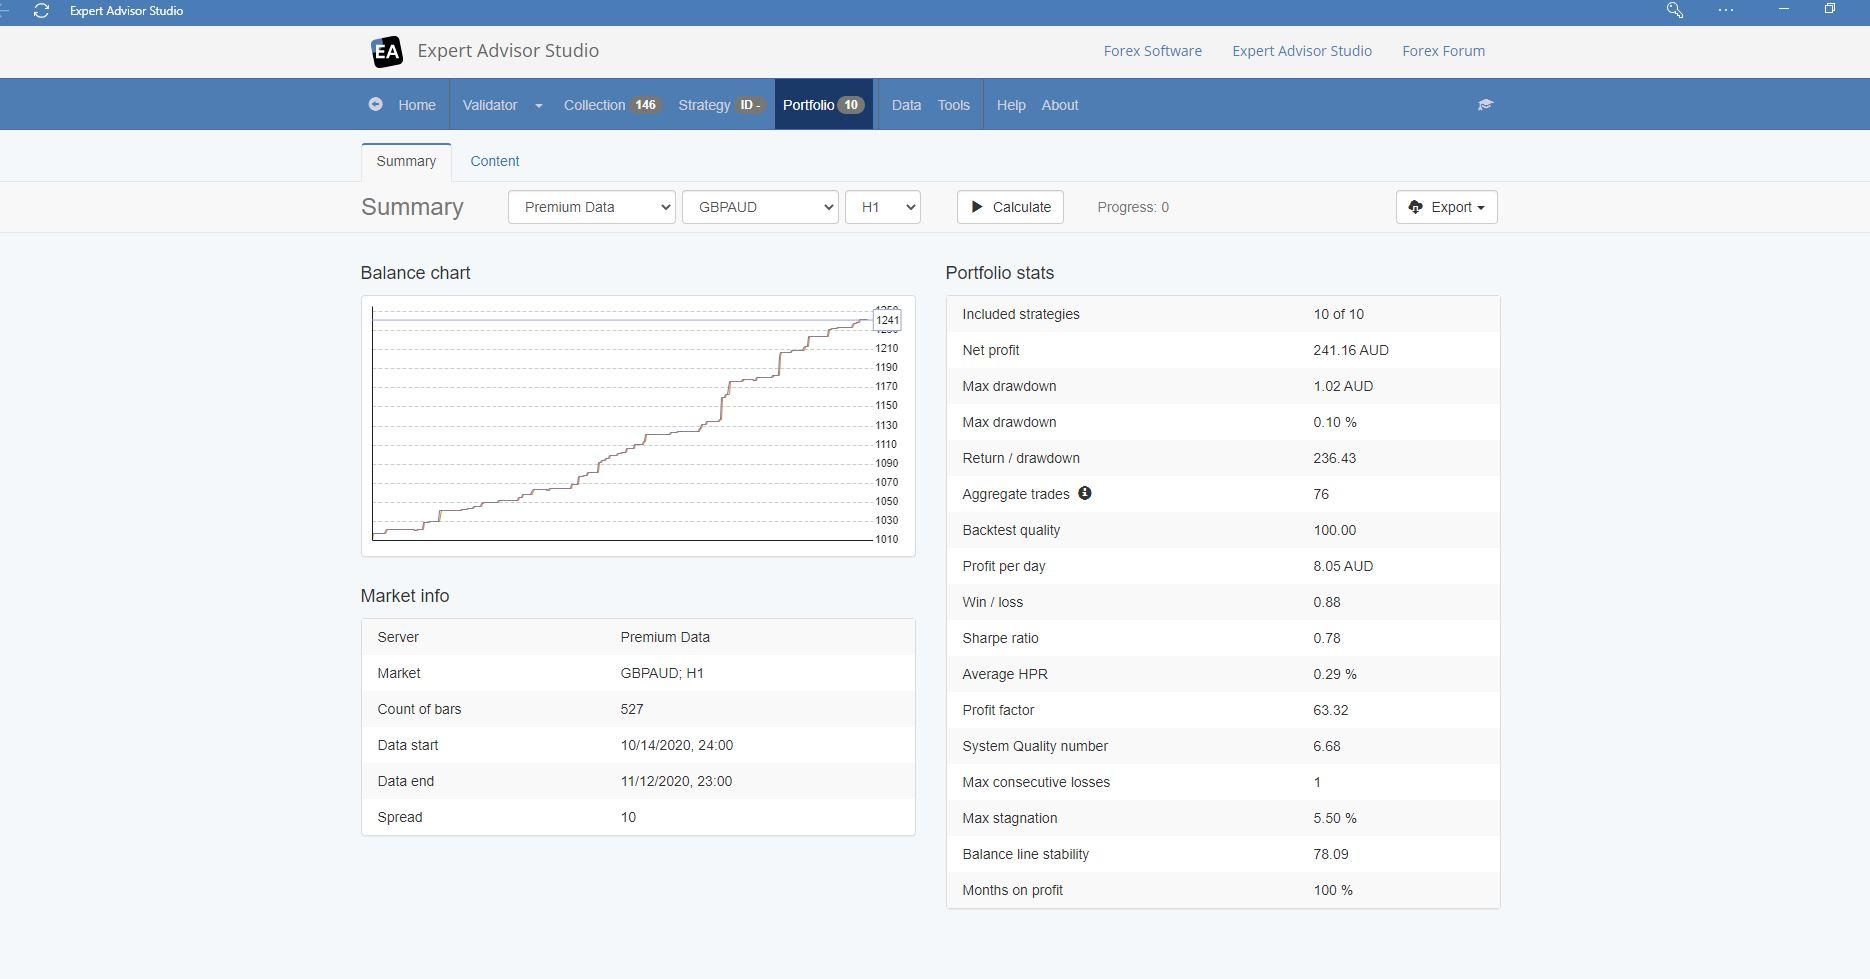Click the Count of bars value 527

[632, 709]
